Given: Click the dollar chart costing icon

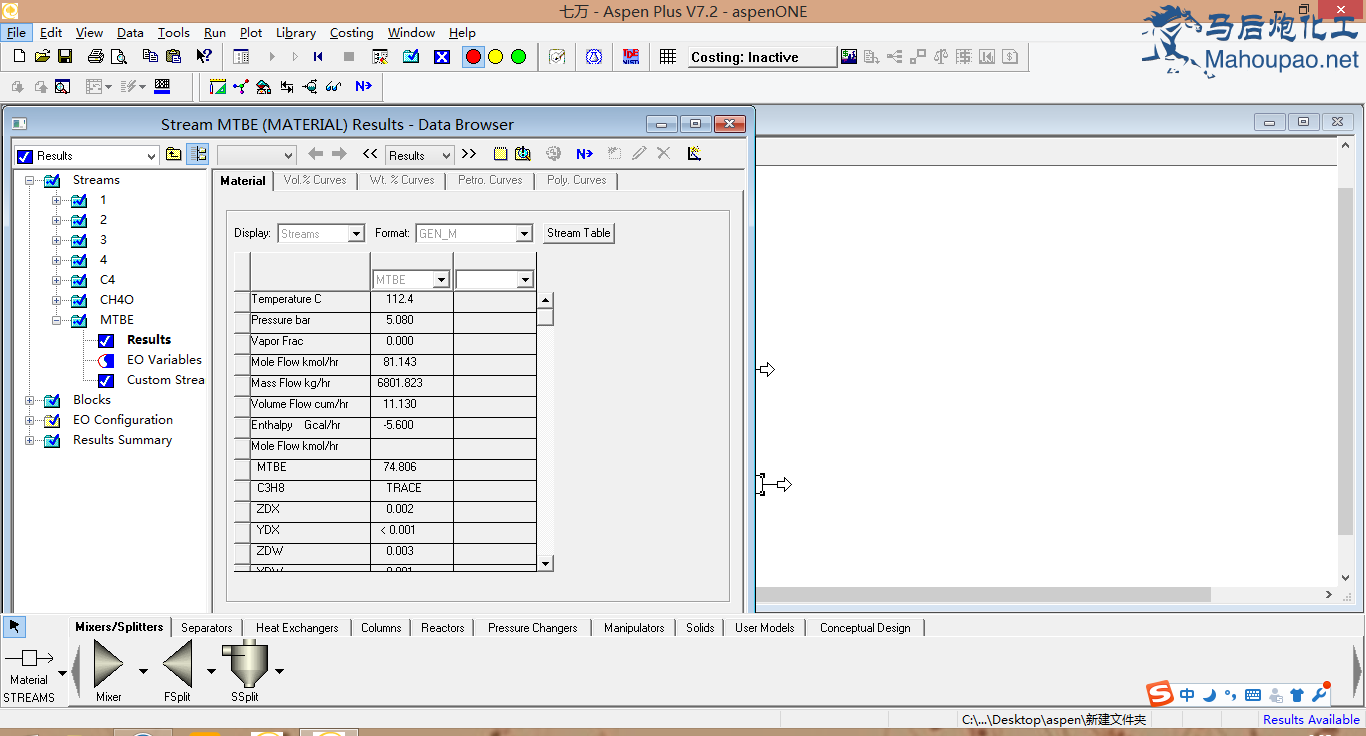Looking at the screenshot, I should (x=849, y=57).
